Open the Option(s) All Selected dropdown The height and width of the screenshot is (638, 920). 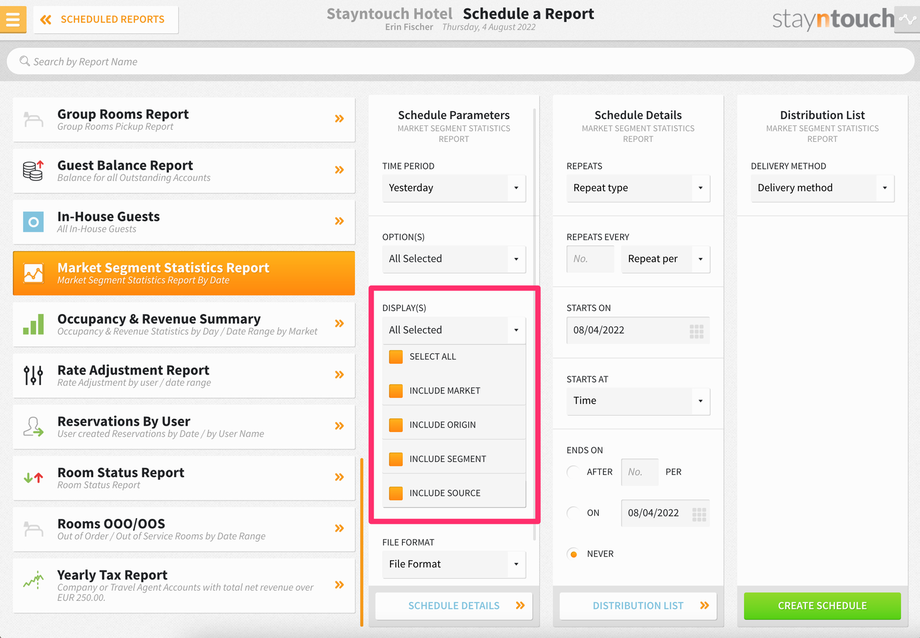pos(454,259)
